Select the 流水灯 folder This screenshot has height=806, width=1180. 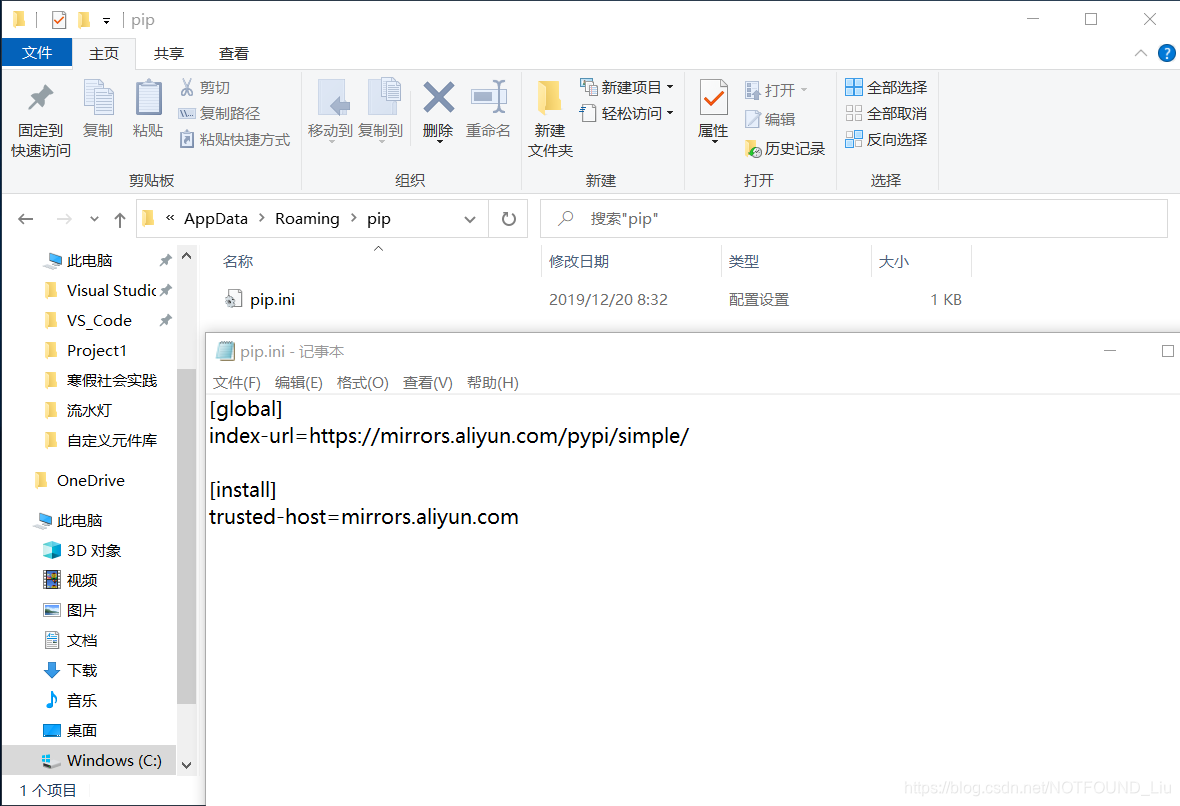[89, 411]
